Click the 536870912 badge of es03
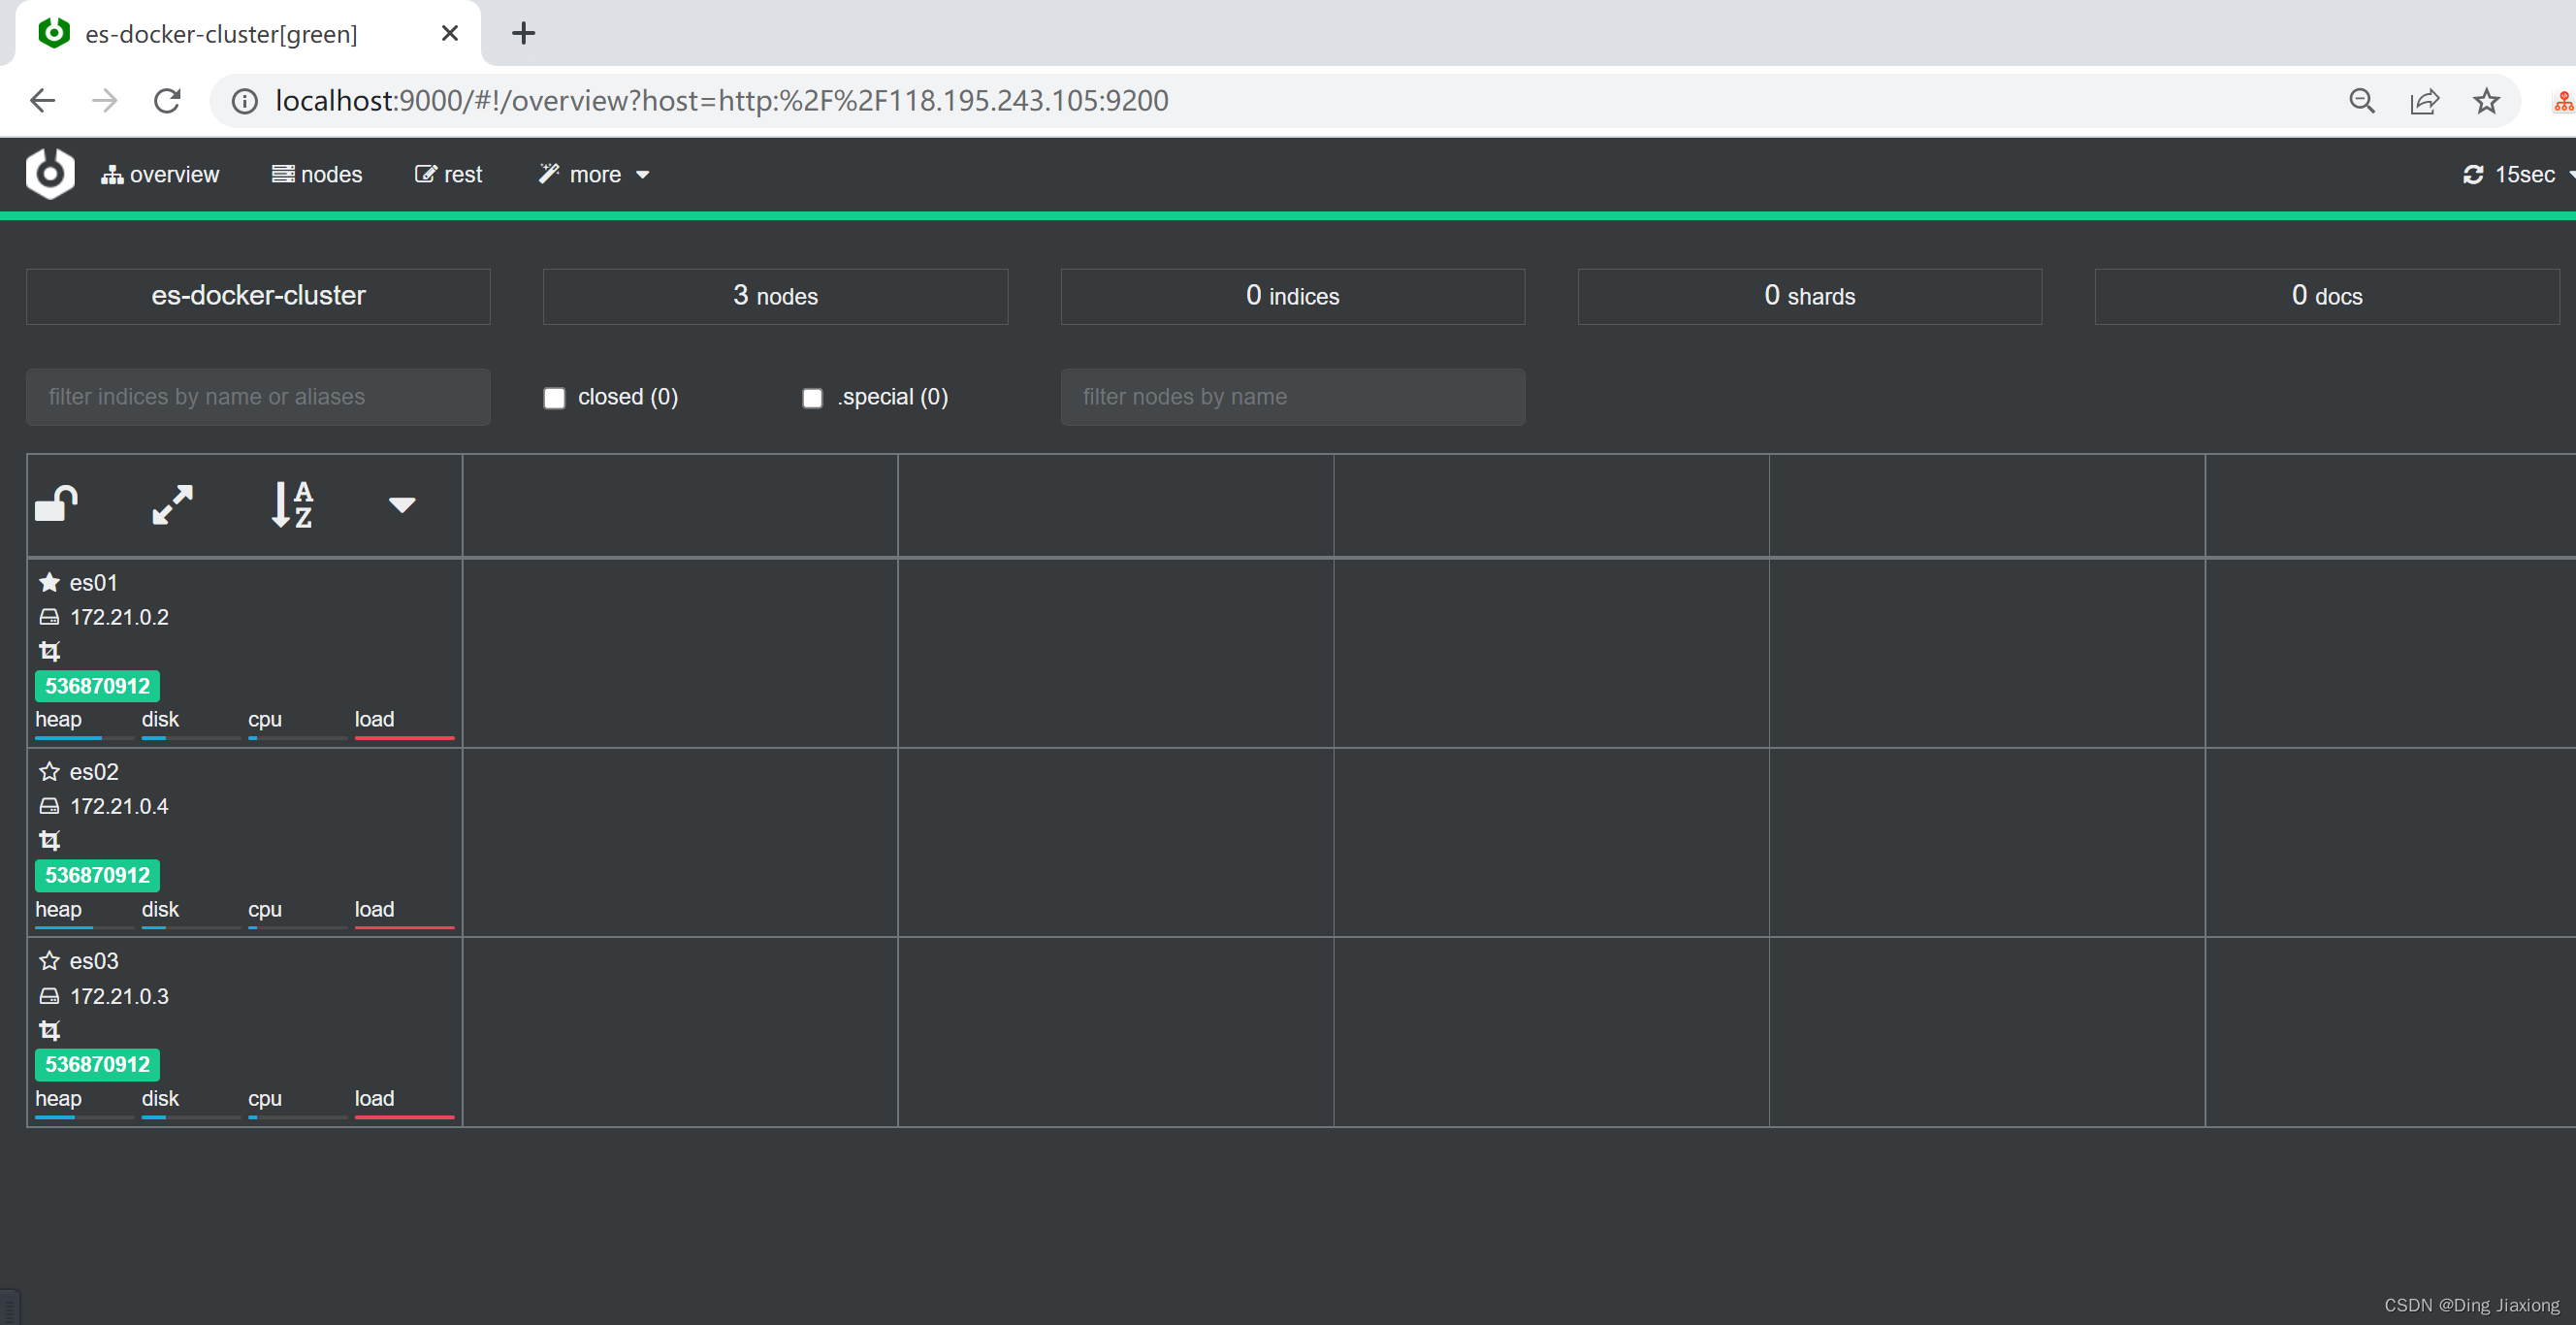 pyautogui.click(x=97, y=1064)
